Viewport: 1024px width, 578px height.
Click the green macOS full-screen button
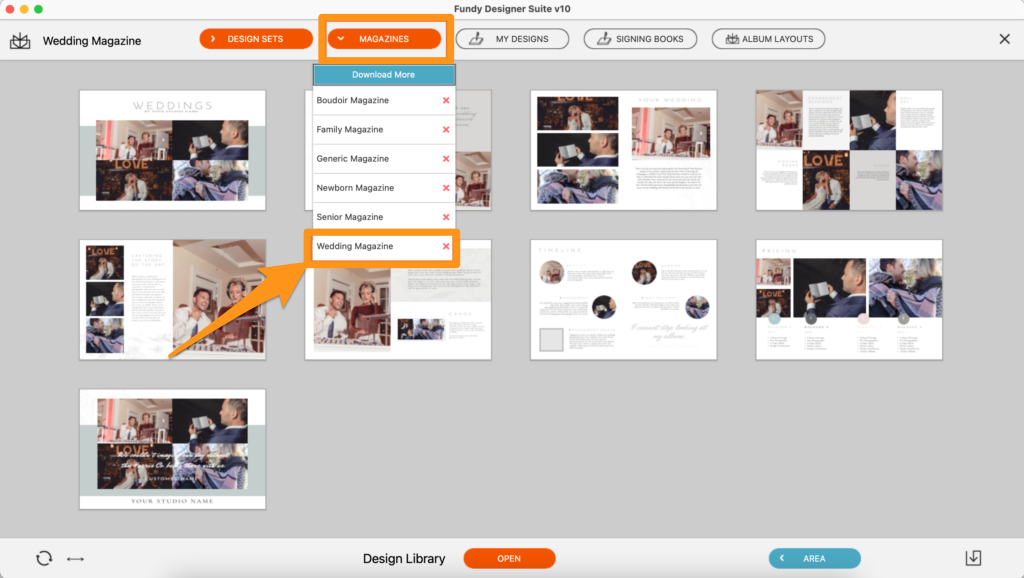[39, 9]
